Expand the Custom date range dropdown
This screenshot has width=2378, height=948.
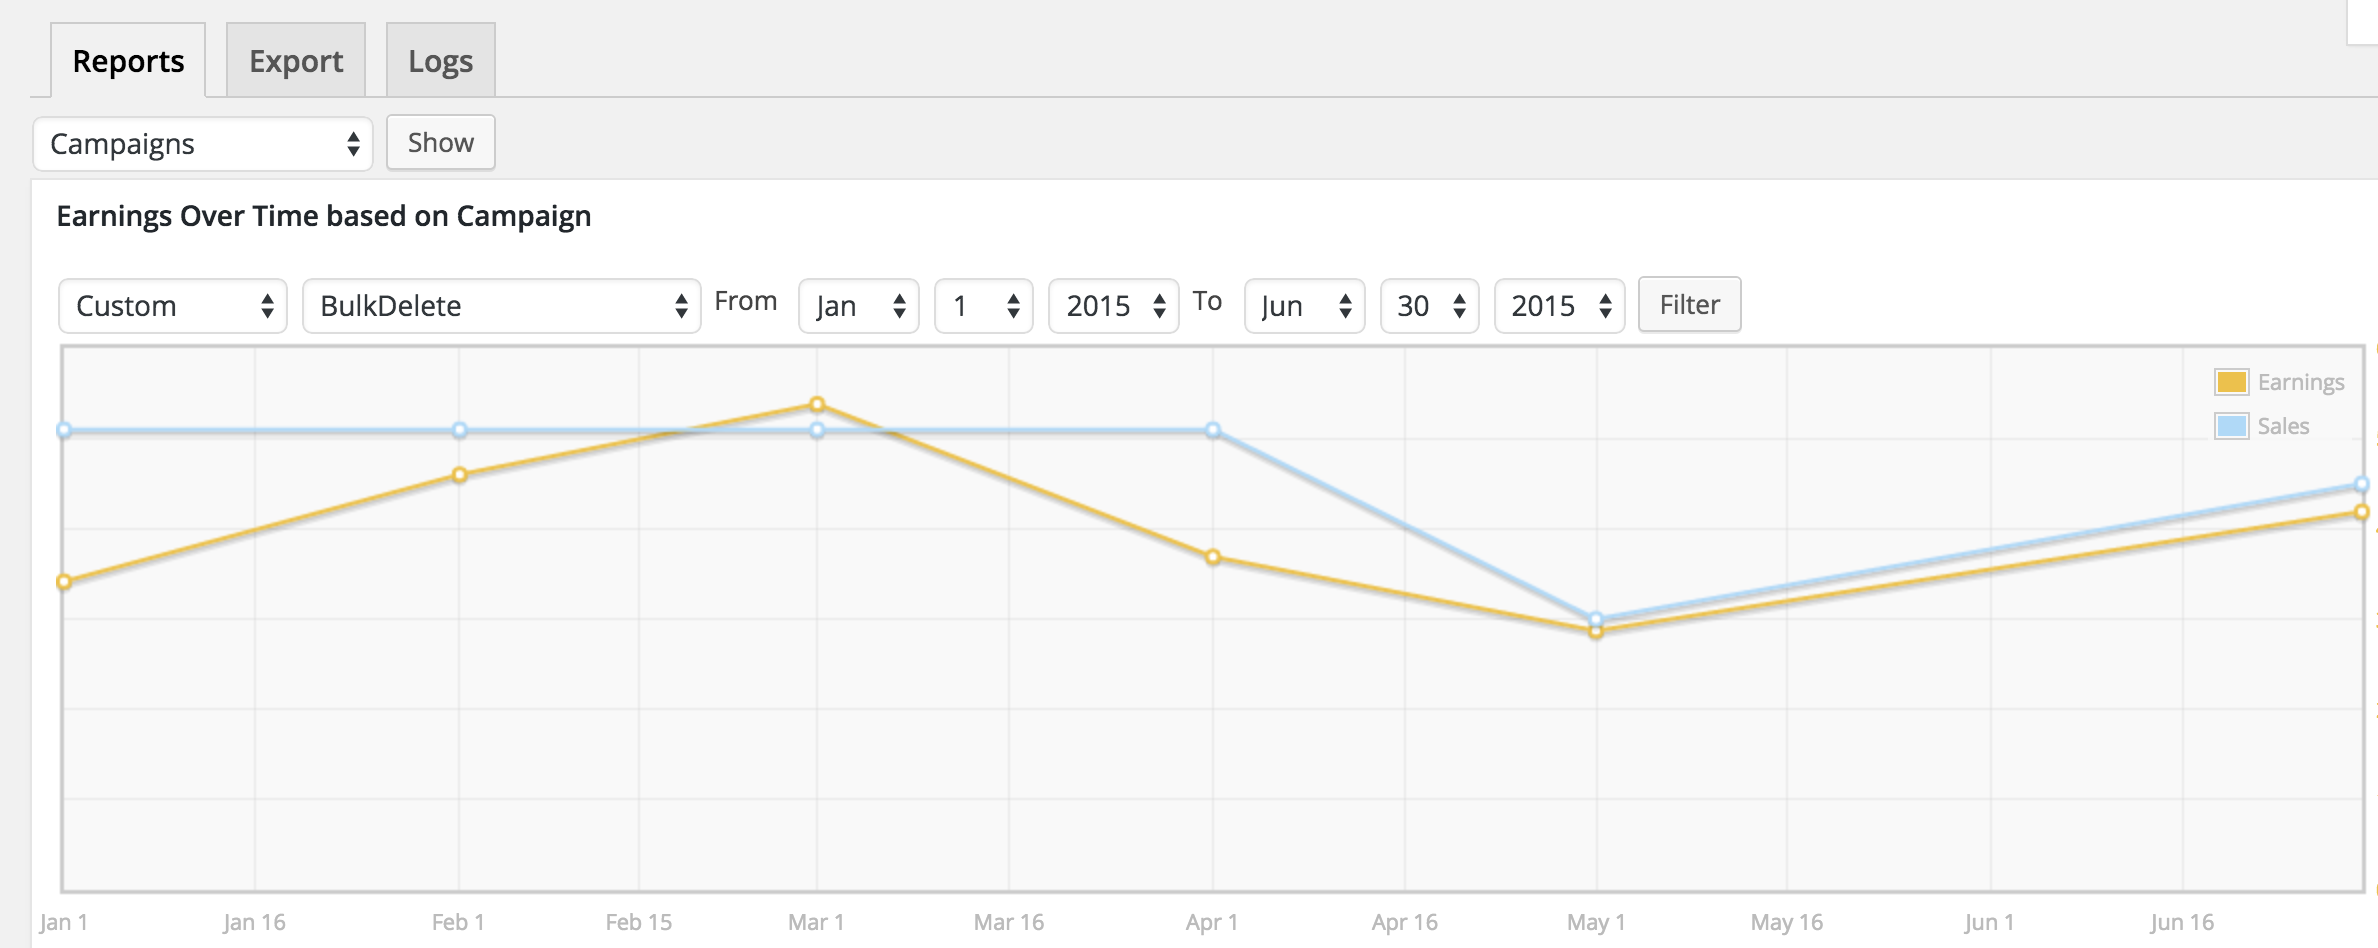point(173,306)
